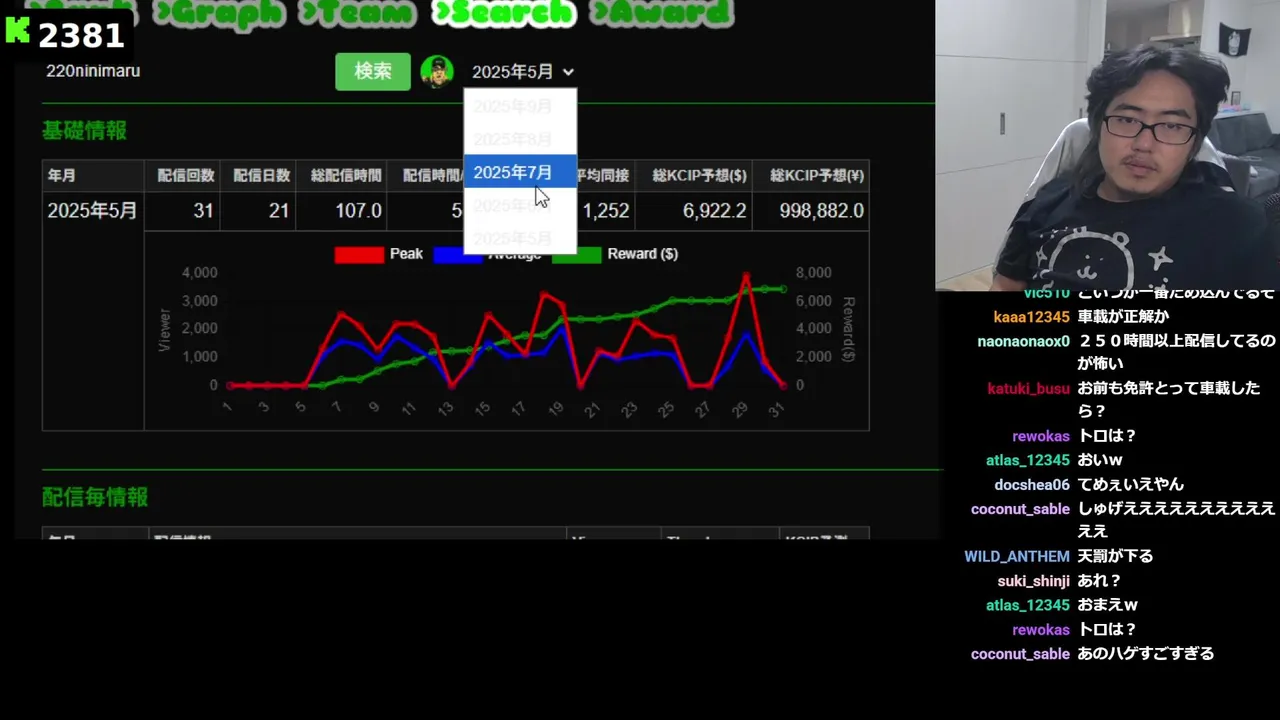Click the 2381 viewer count overlay

(81, 36)
